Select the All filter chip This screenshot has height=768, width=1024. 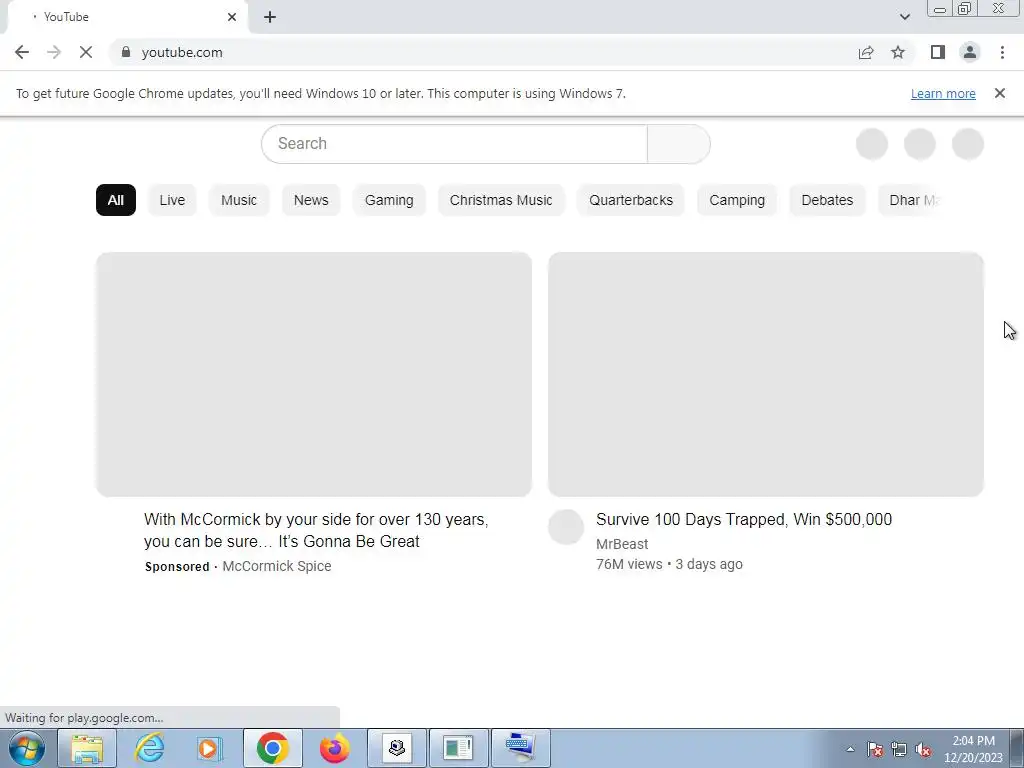coord(116,200)
